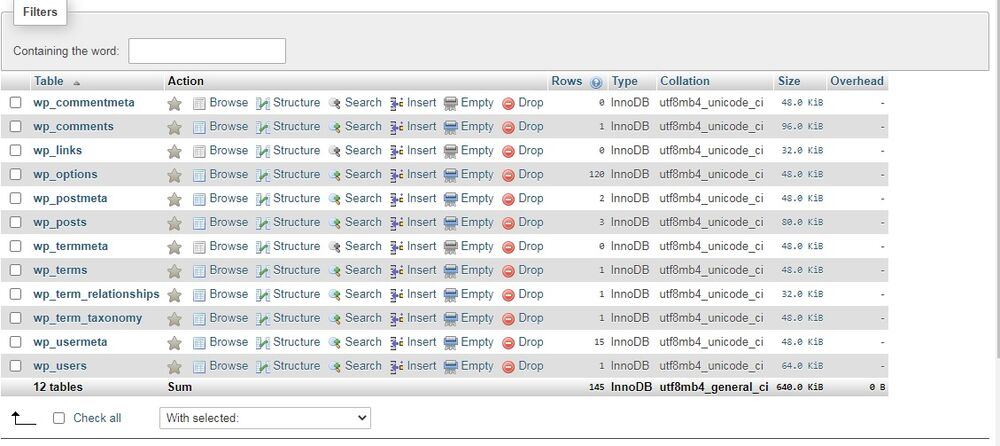Click the Structure icon for wp_links
The image size is (1000, 446).
coord(263,151)
